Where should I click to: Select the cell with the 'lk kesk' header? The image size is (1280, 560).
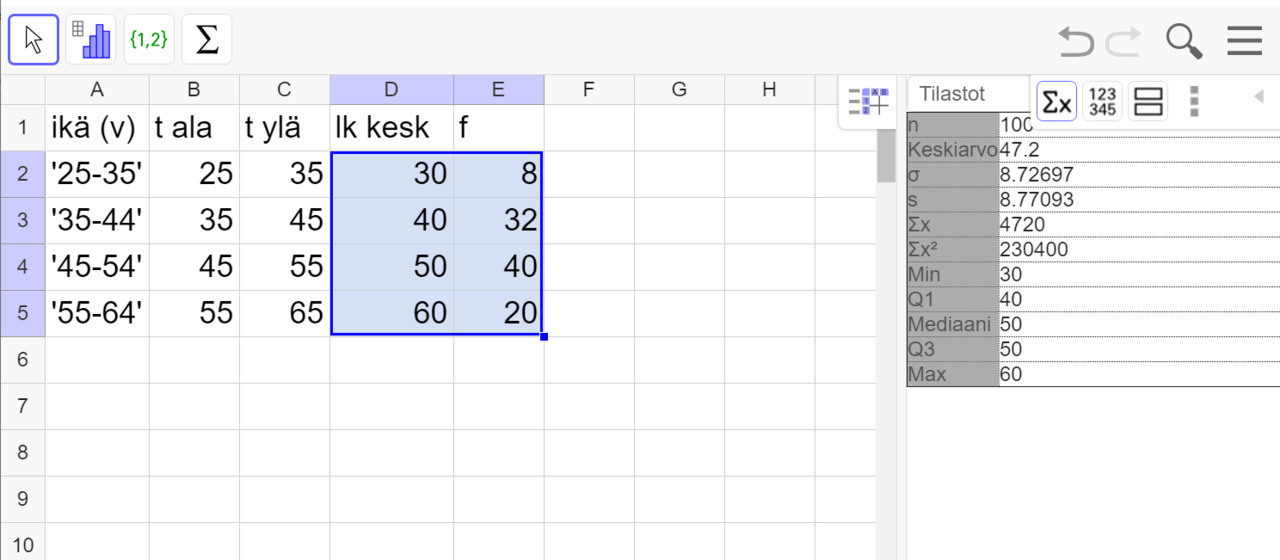click(x=391, y=128)
